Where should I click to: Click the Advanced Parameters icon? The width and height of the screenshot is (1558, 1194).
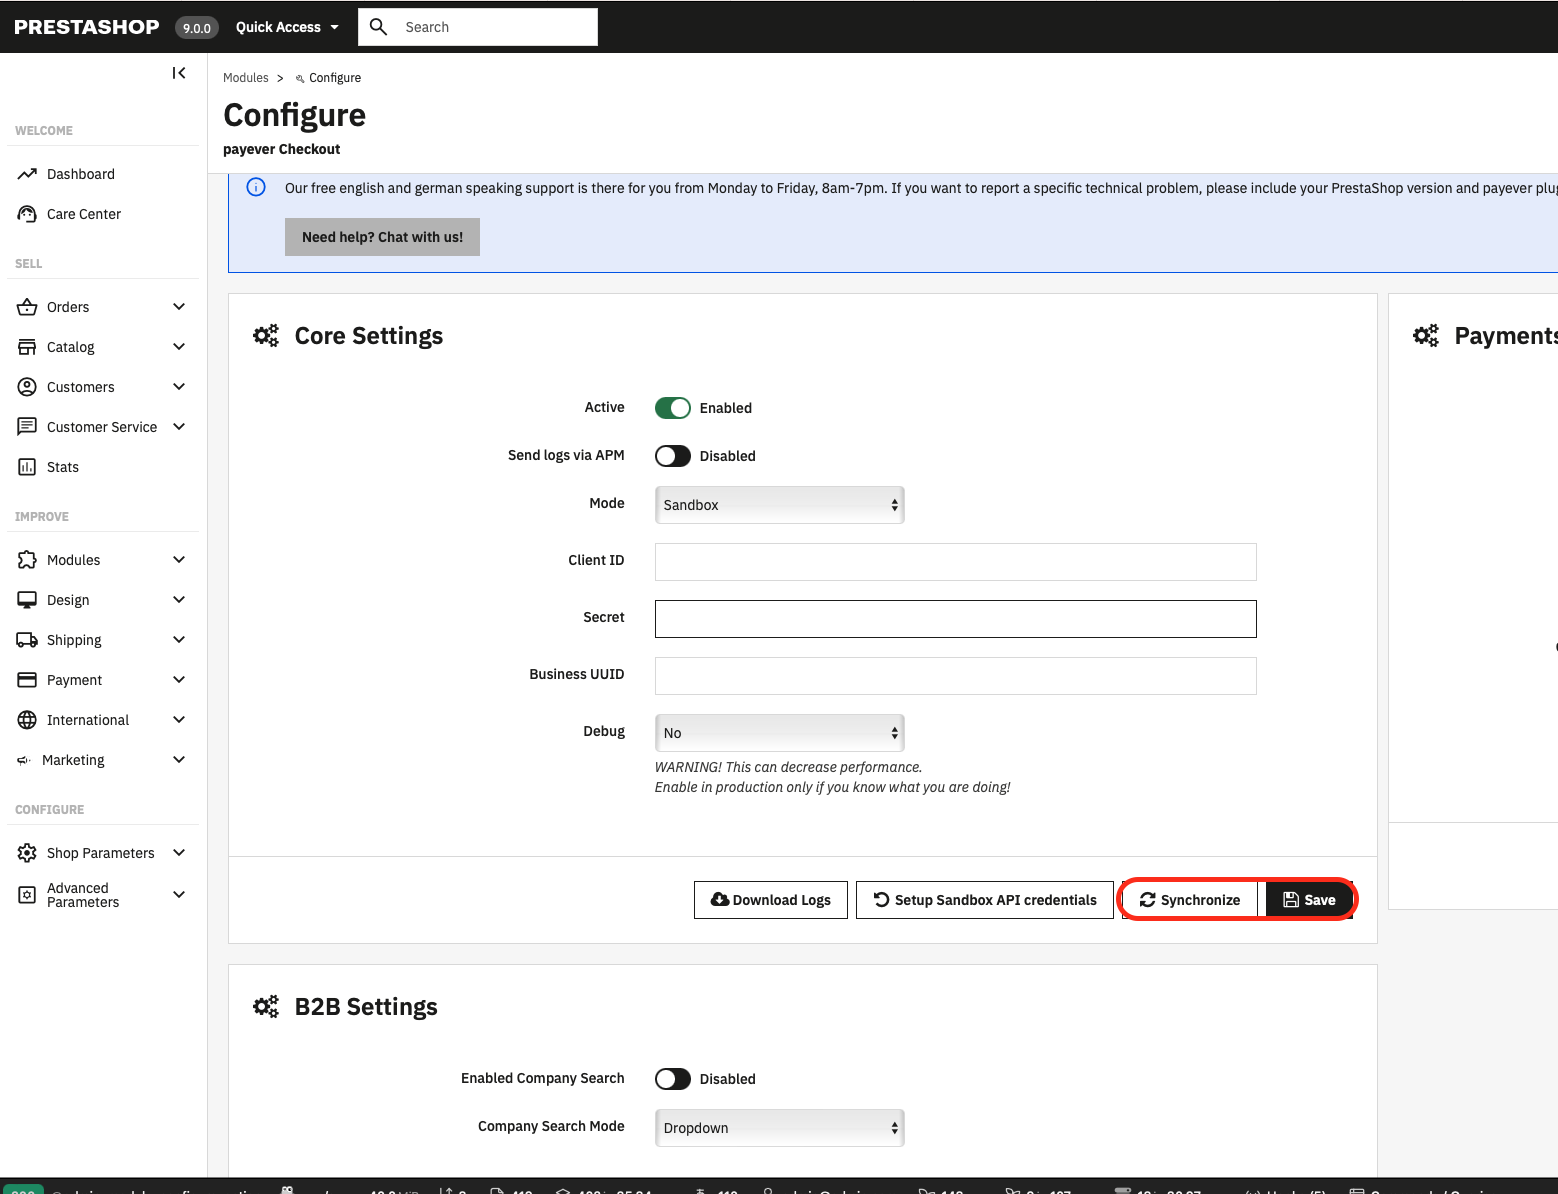pyautogui.click(x=27, y=895)
